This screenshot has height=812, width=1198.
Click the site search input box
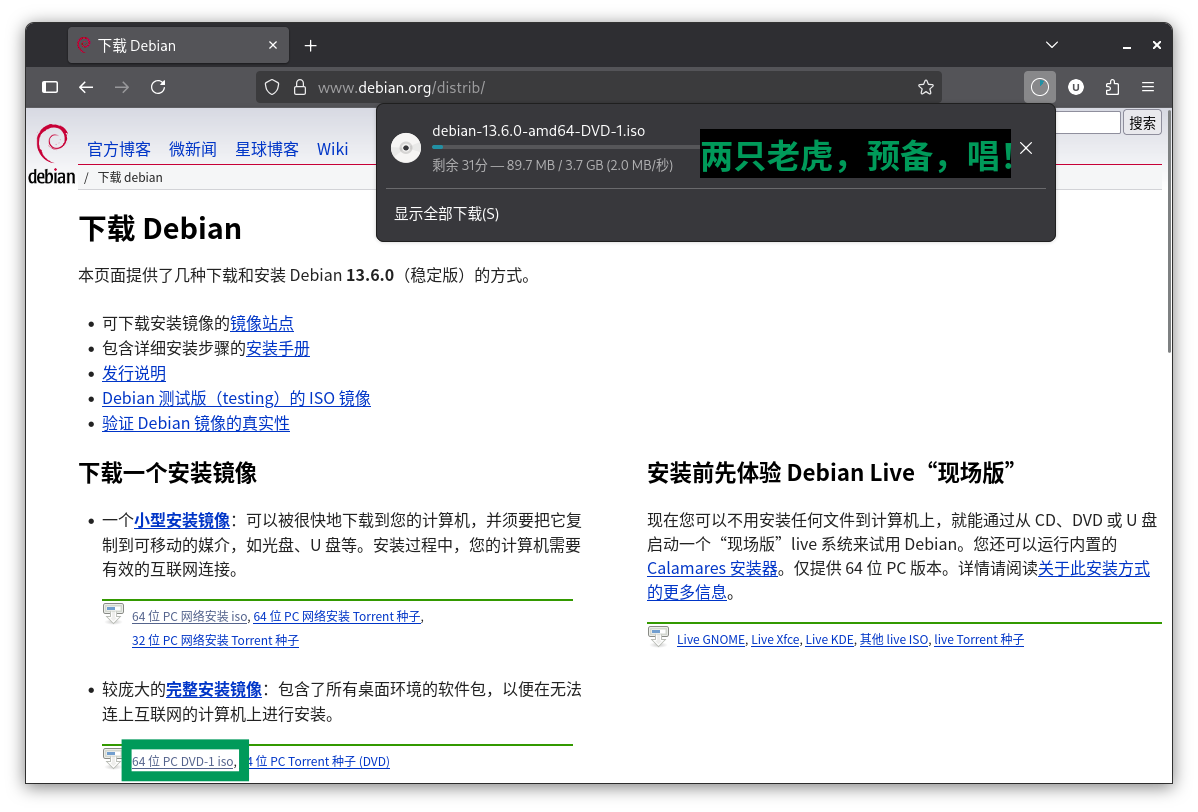coord(1088,123)
